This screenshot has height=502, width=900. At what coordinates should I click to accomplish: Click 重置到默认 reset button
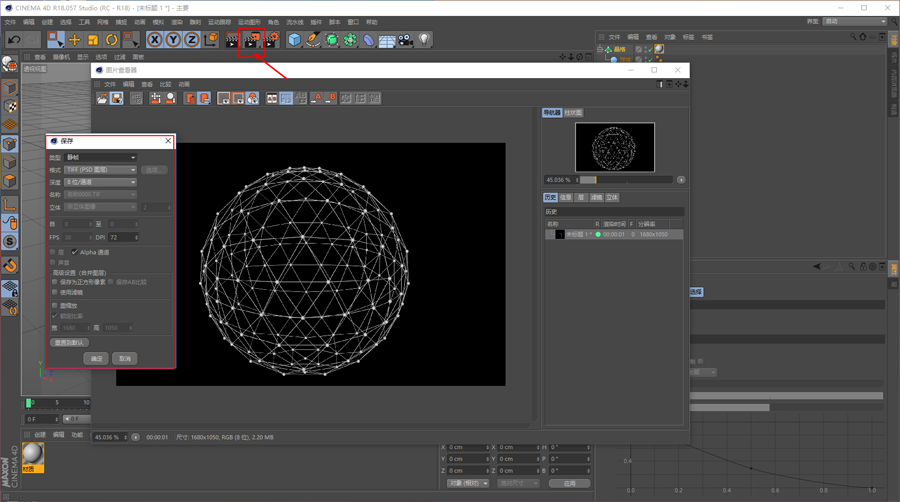coord(69,343)
